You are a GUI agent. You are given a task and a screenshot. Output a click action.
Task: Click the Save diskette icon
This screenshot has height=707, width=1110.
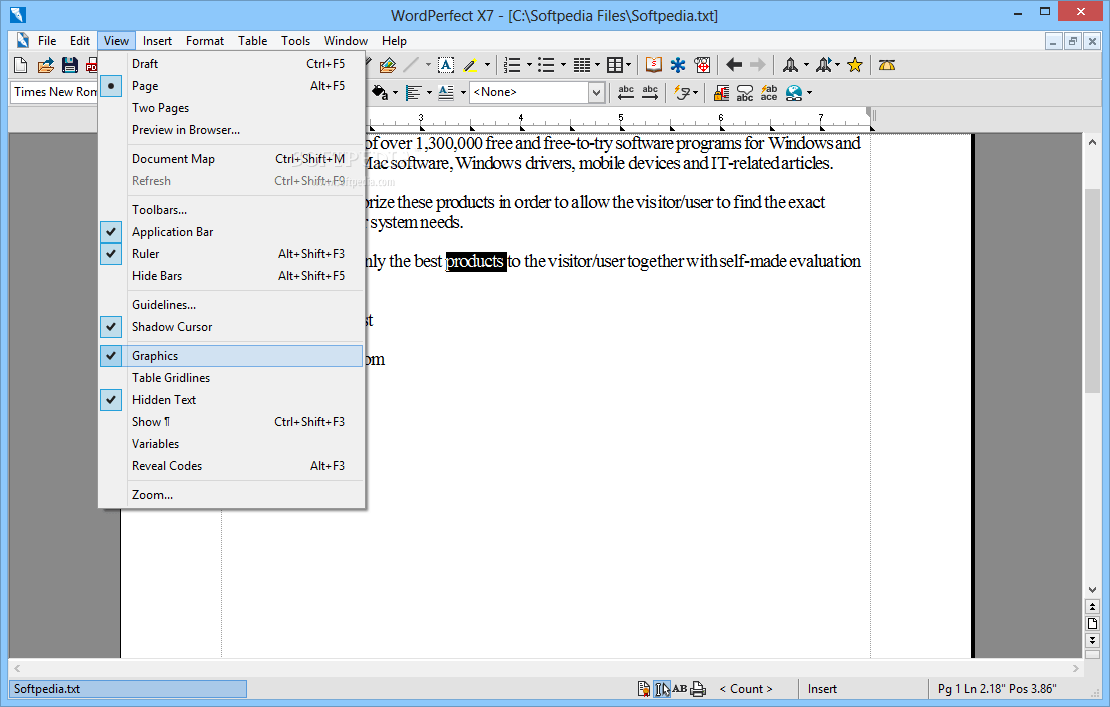69,65
